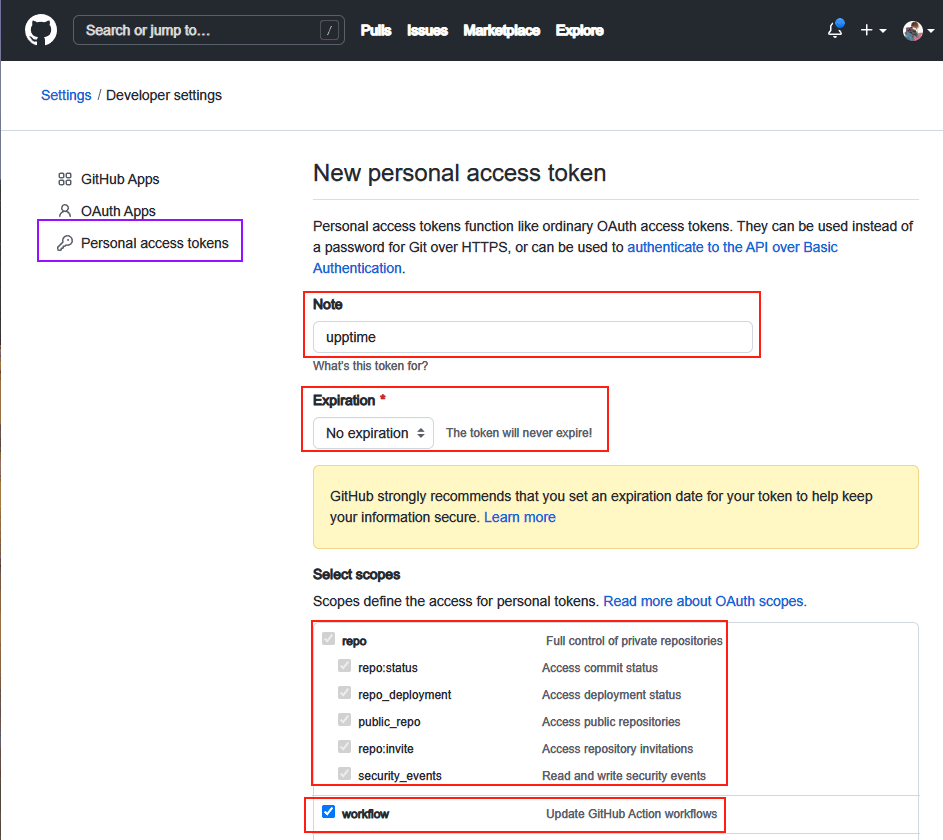Toggle the security_events checkbox

[x=345, y=773]
